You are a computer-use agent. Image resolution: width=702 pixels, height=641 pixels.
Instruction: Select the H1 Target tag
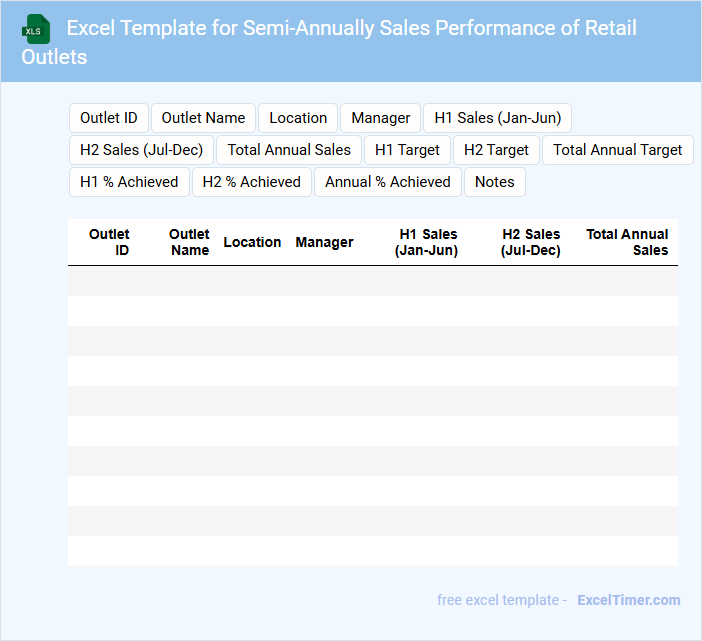[x=407, y=150]
